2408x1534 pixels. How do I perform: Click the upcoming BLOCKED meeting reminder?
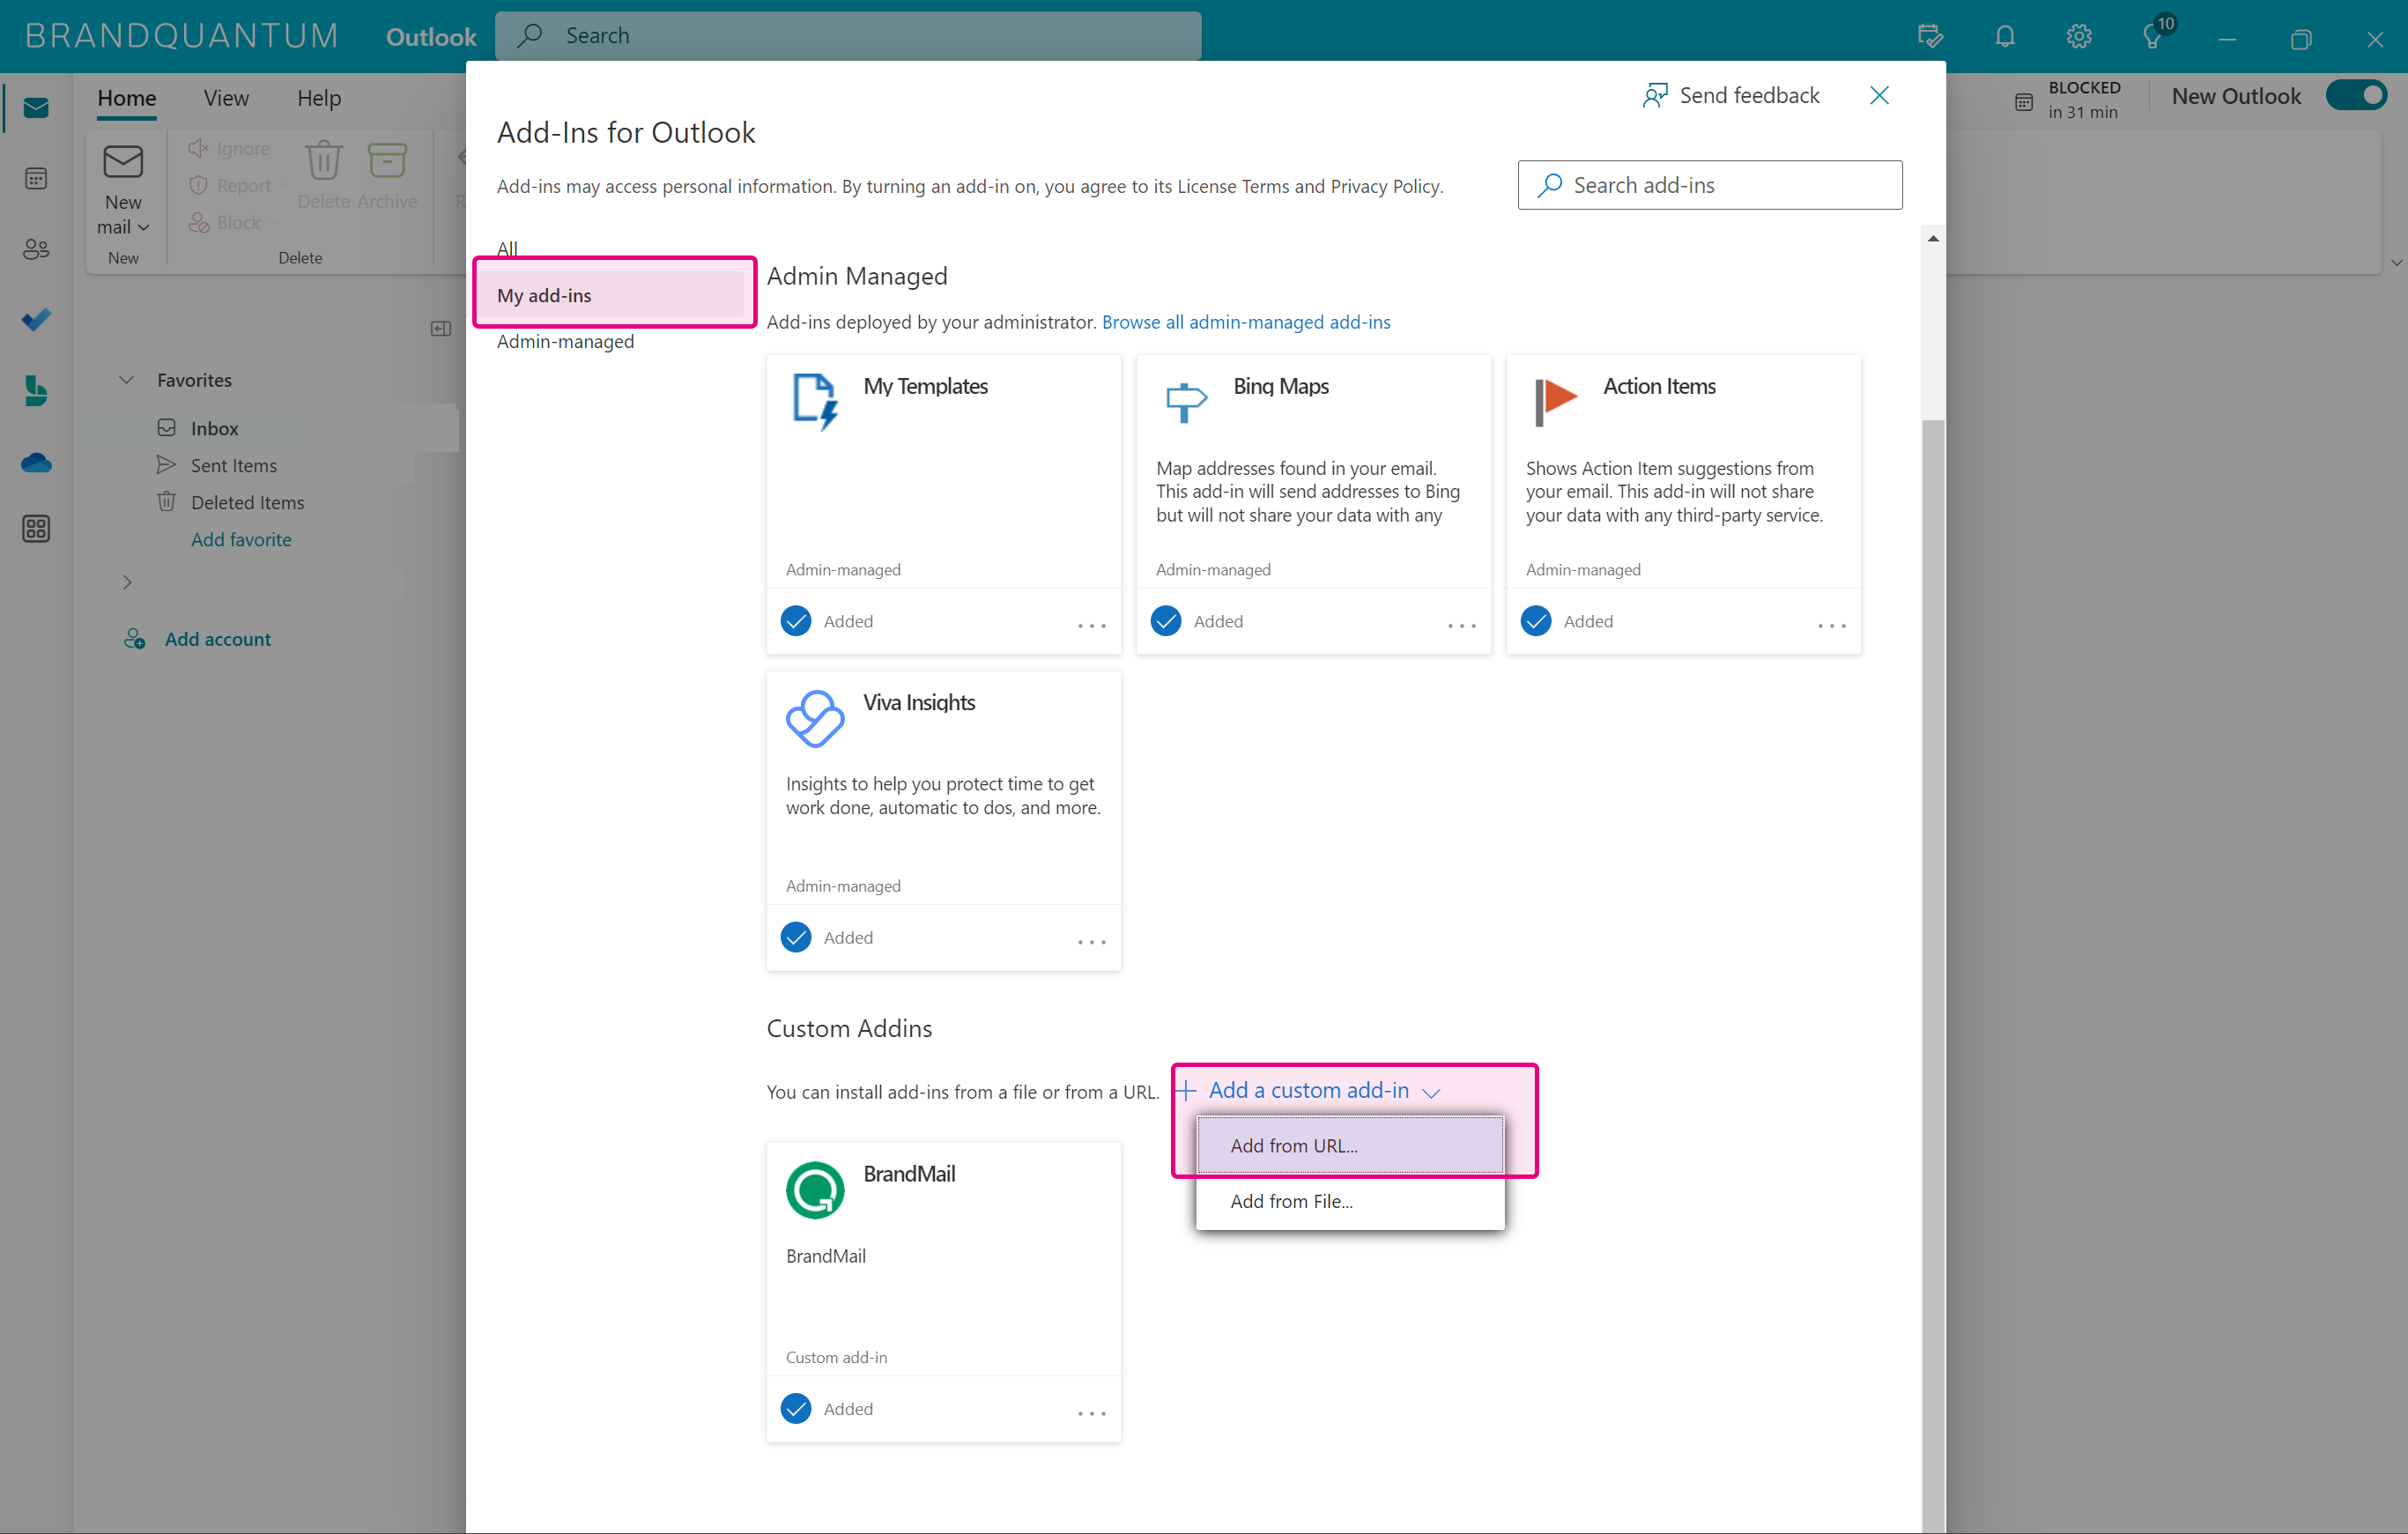2068,100
